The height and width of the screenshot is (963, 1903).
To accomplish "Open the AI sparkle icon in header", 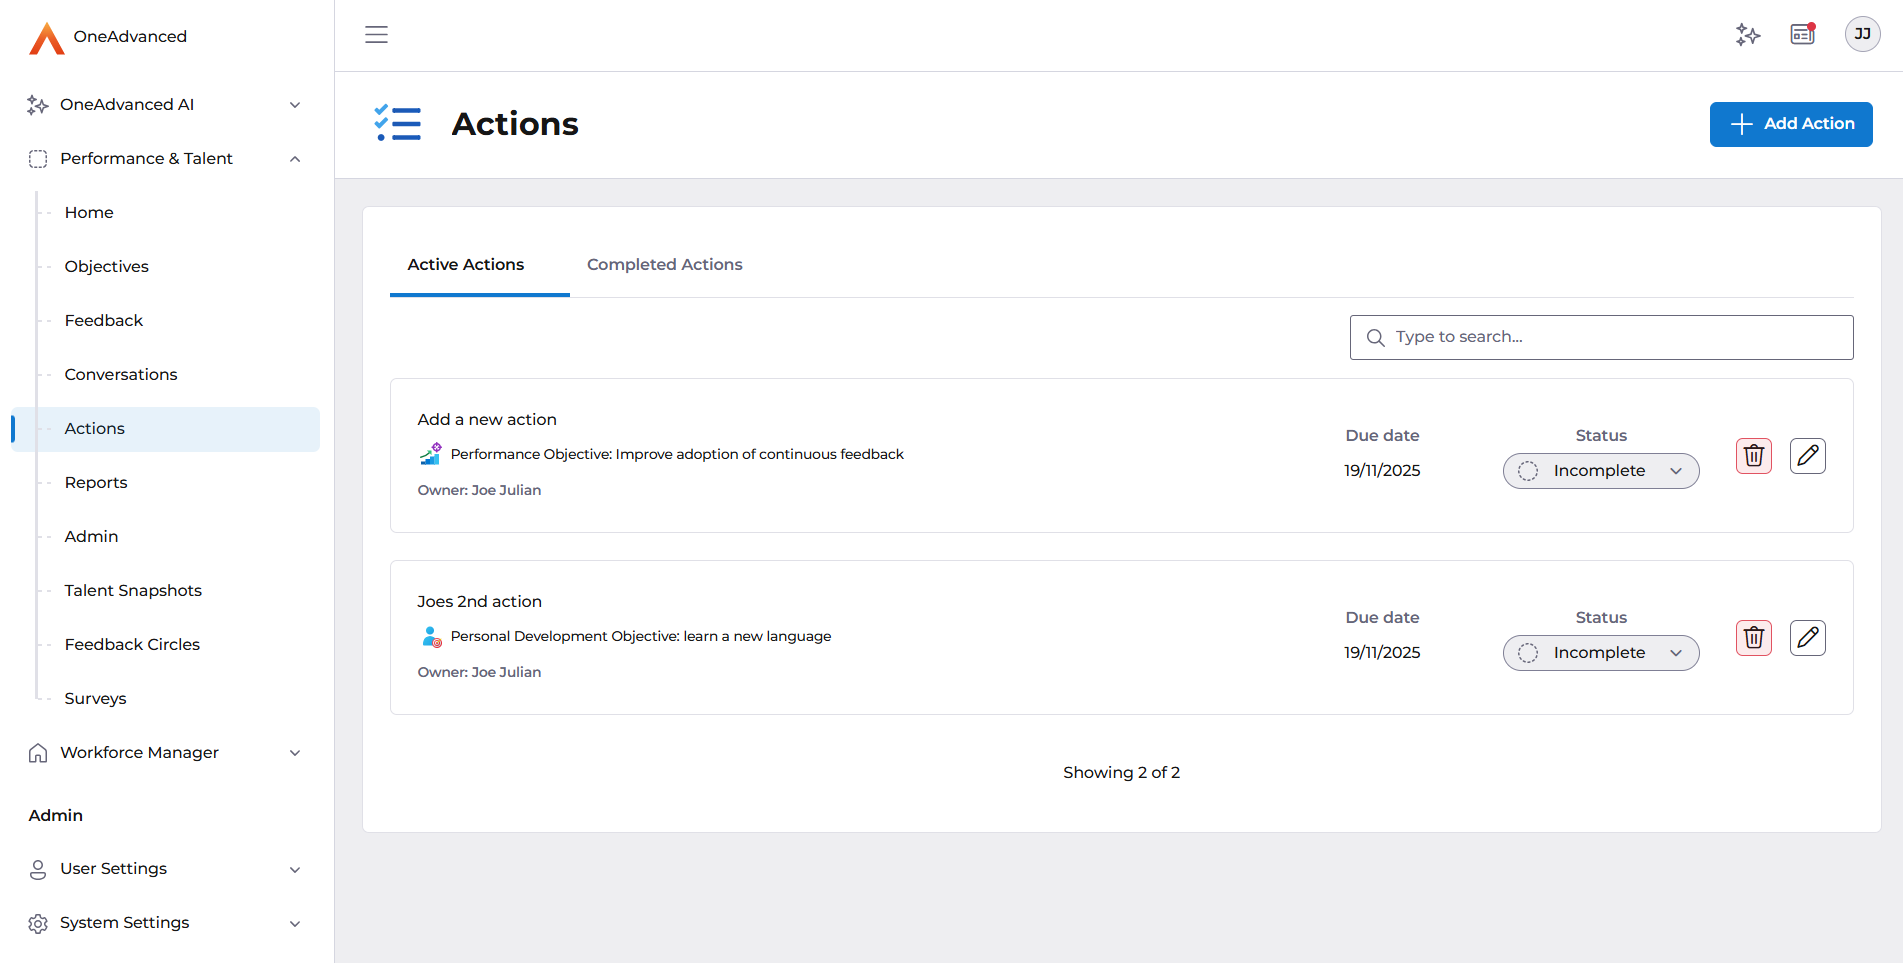I will pos(1747,35).
